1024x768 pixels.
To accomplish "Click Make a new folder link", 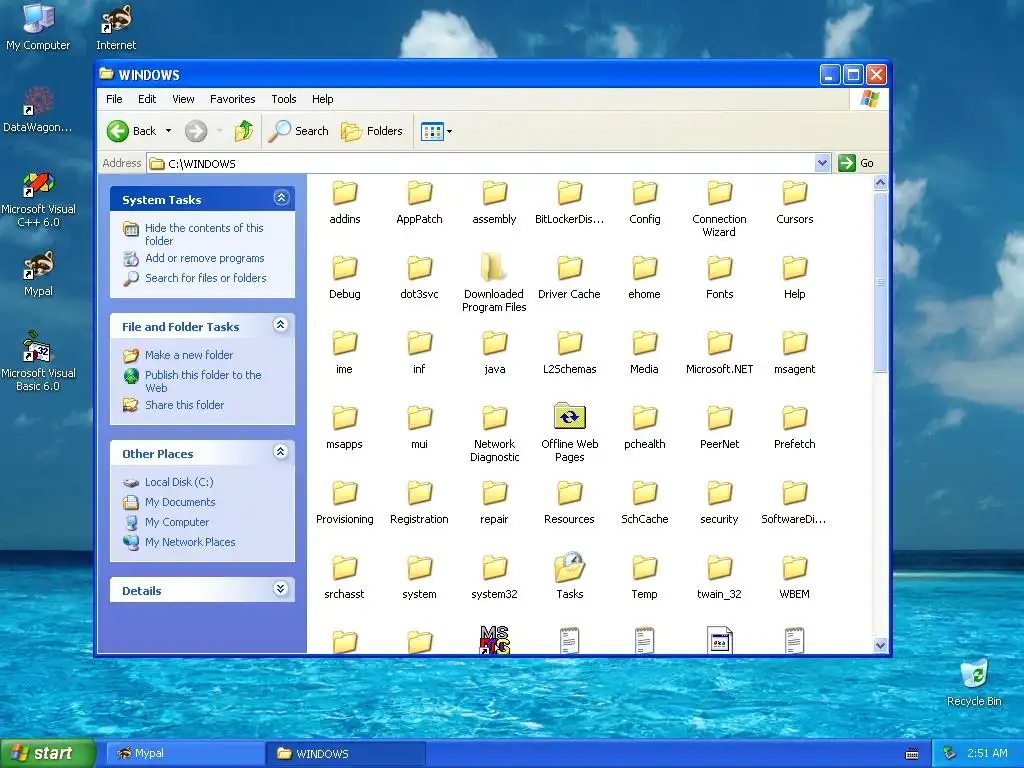I will tap(189, 355).
